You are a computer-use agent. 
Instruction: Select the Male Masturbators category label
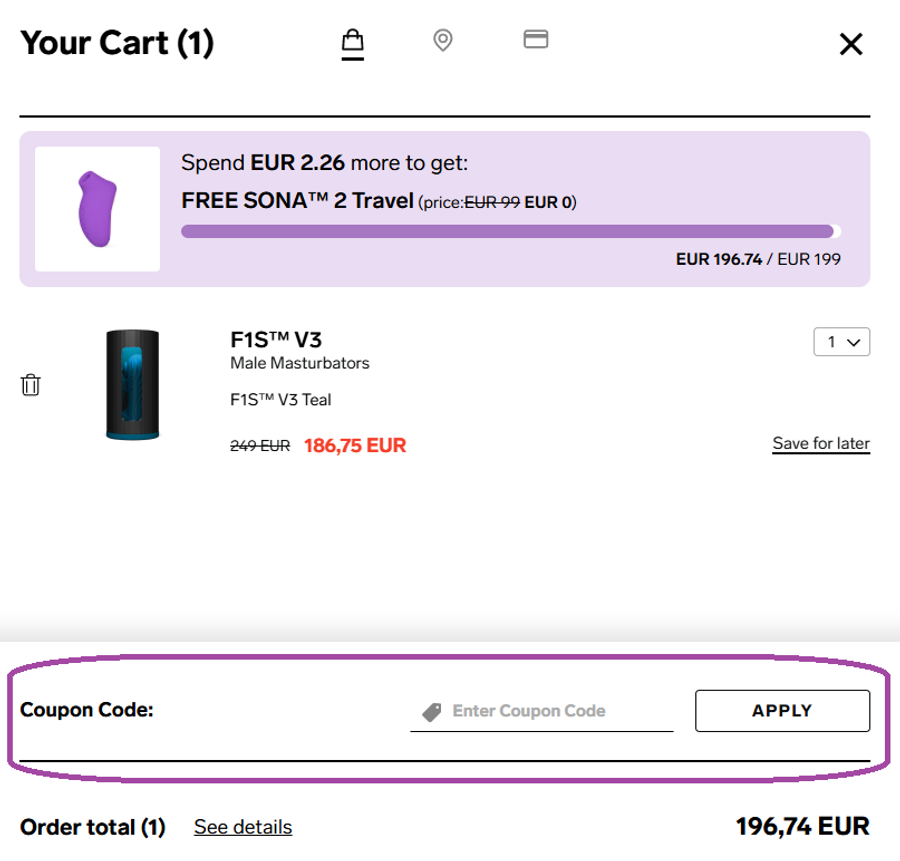300,363
